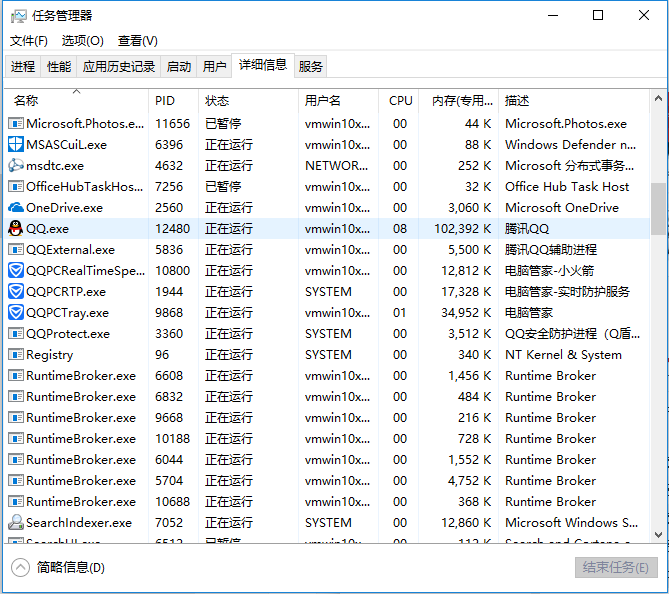The width and height of the screenshot is (669, 594).
Task: Click description Office Hub Task Host
Action: [x=567, y=186]
